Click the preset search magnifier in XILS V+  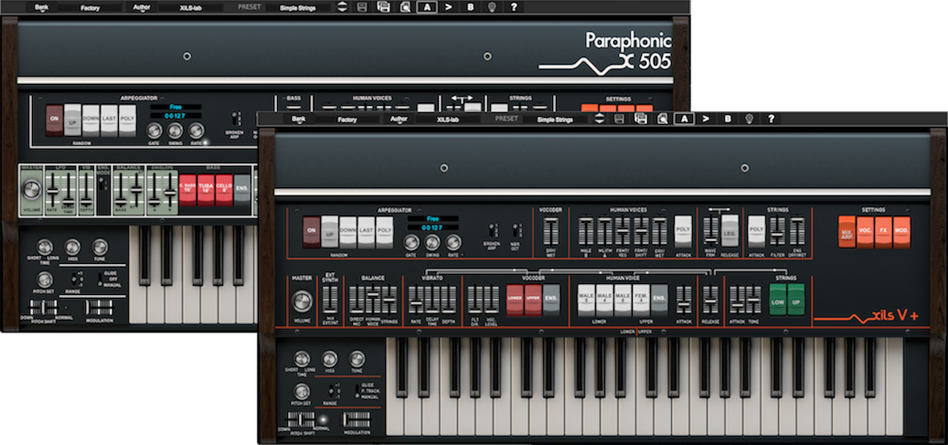662,119
